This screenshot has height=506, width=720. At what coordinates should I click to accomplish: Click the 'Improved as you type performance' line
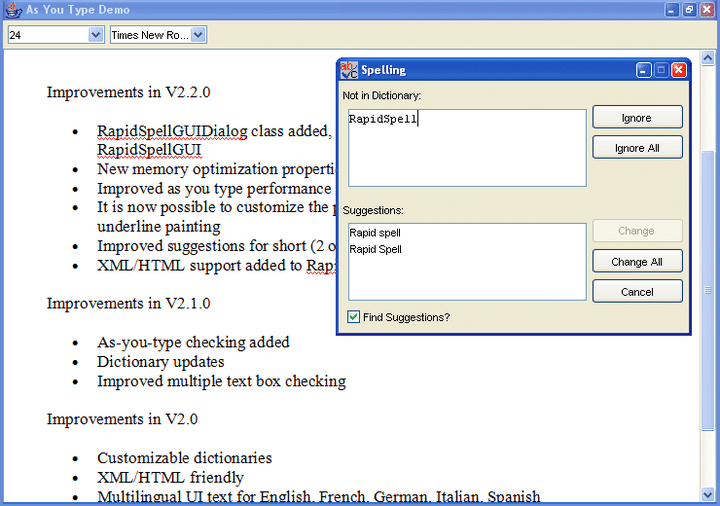point(214,189)
